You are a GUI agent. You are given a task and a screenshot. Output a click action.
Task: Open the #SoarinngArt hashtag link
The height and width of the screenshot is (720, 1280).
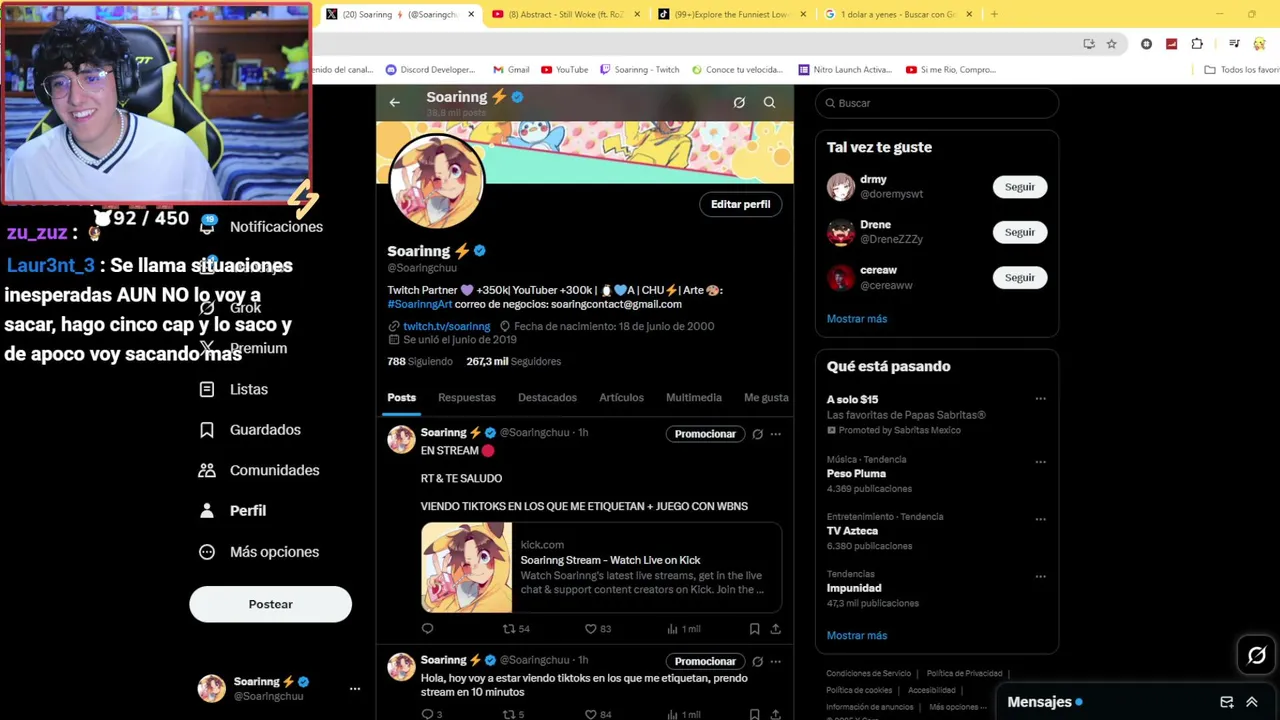(x=420, y=304)
